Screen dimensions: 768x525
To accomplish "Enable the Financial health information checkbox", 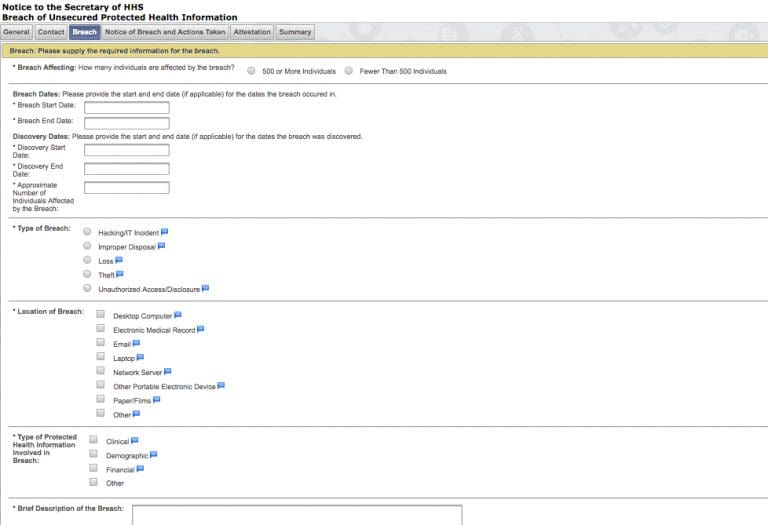I will click(93, 469).
